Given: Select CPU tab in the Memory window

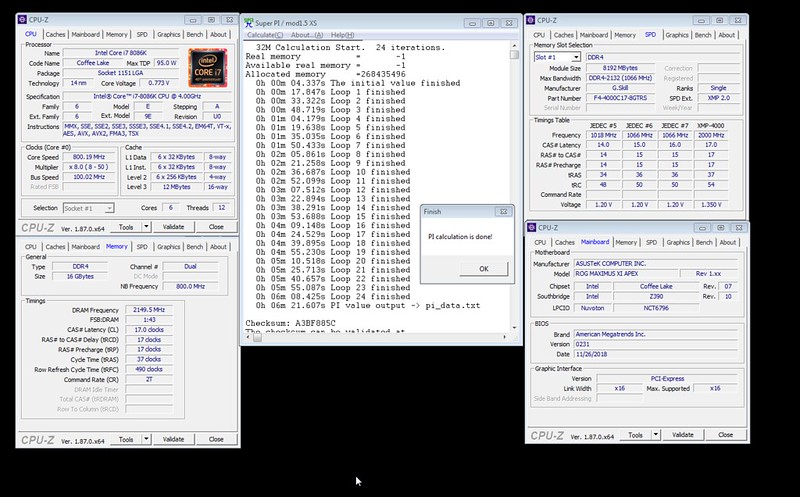Looking at the screenshot, I should click(x=31, y=247).
